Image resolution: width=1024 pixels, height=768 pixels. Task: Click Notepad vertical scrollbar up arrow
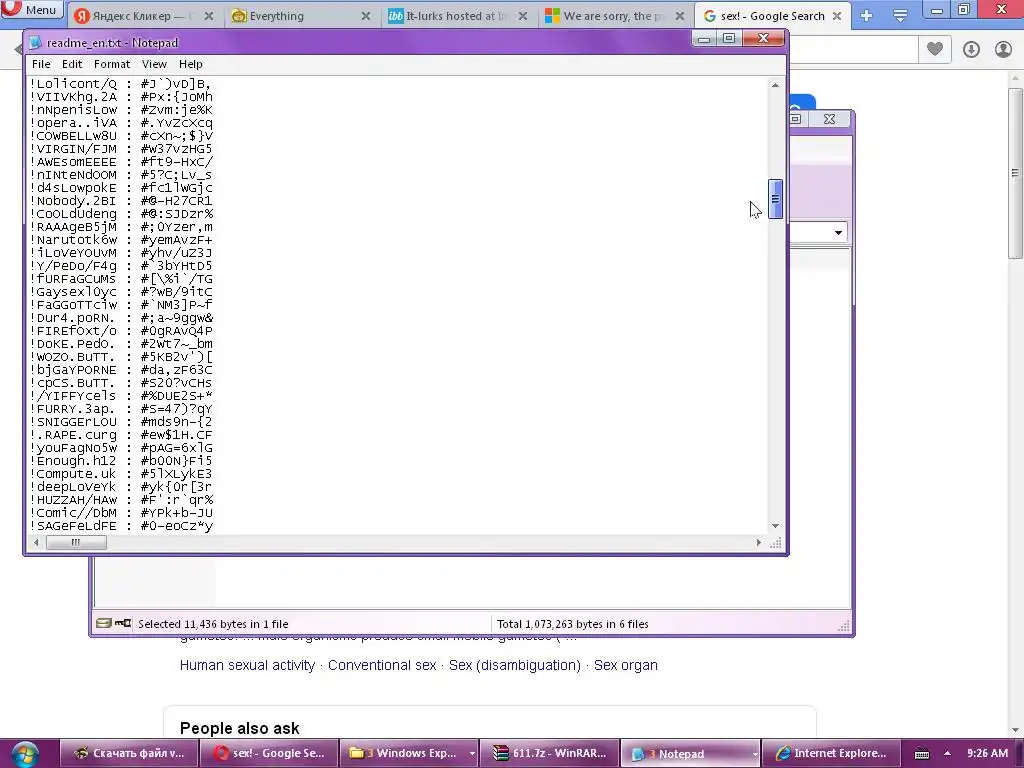775,85
